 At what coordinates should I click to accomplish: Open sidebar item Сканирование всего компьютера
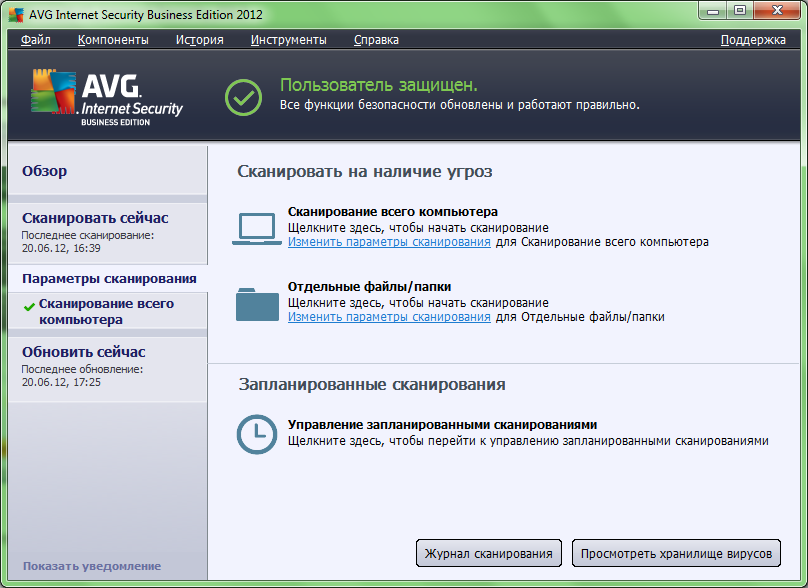click(x=108, y=311)
